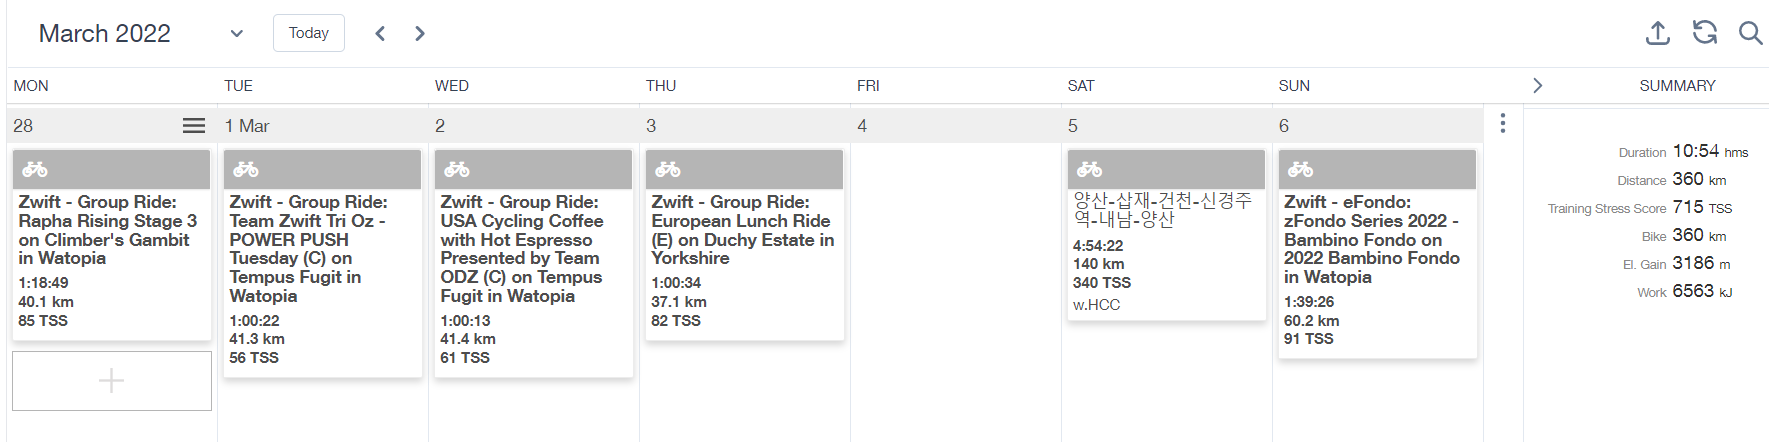Open the hamburger menu on day 28
This screenshot has width=1769, height=442.
(x=194, y=126)
